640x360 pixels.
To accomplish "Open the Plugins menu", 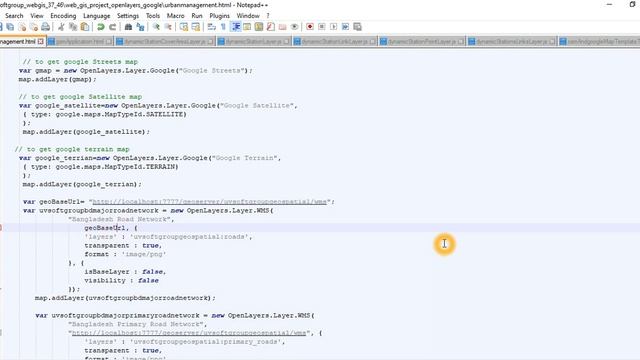I will coord(220,16).
